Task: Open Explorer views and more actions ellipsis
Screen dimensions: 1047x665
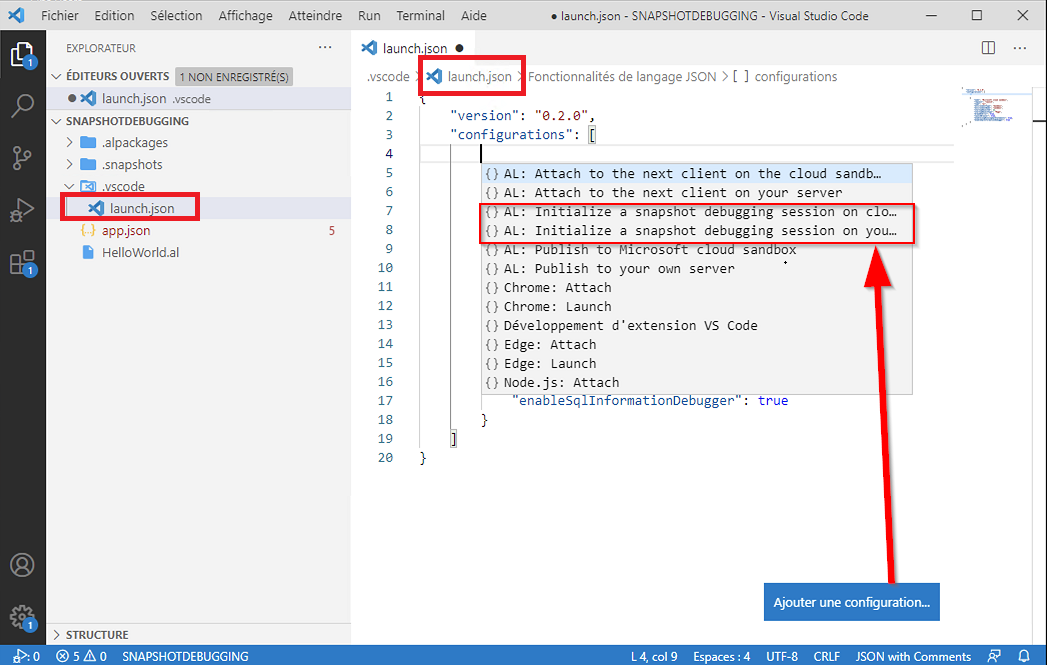Action: pyautogui.click(x=325, y=47)
